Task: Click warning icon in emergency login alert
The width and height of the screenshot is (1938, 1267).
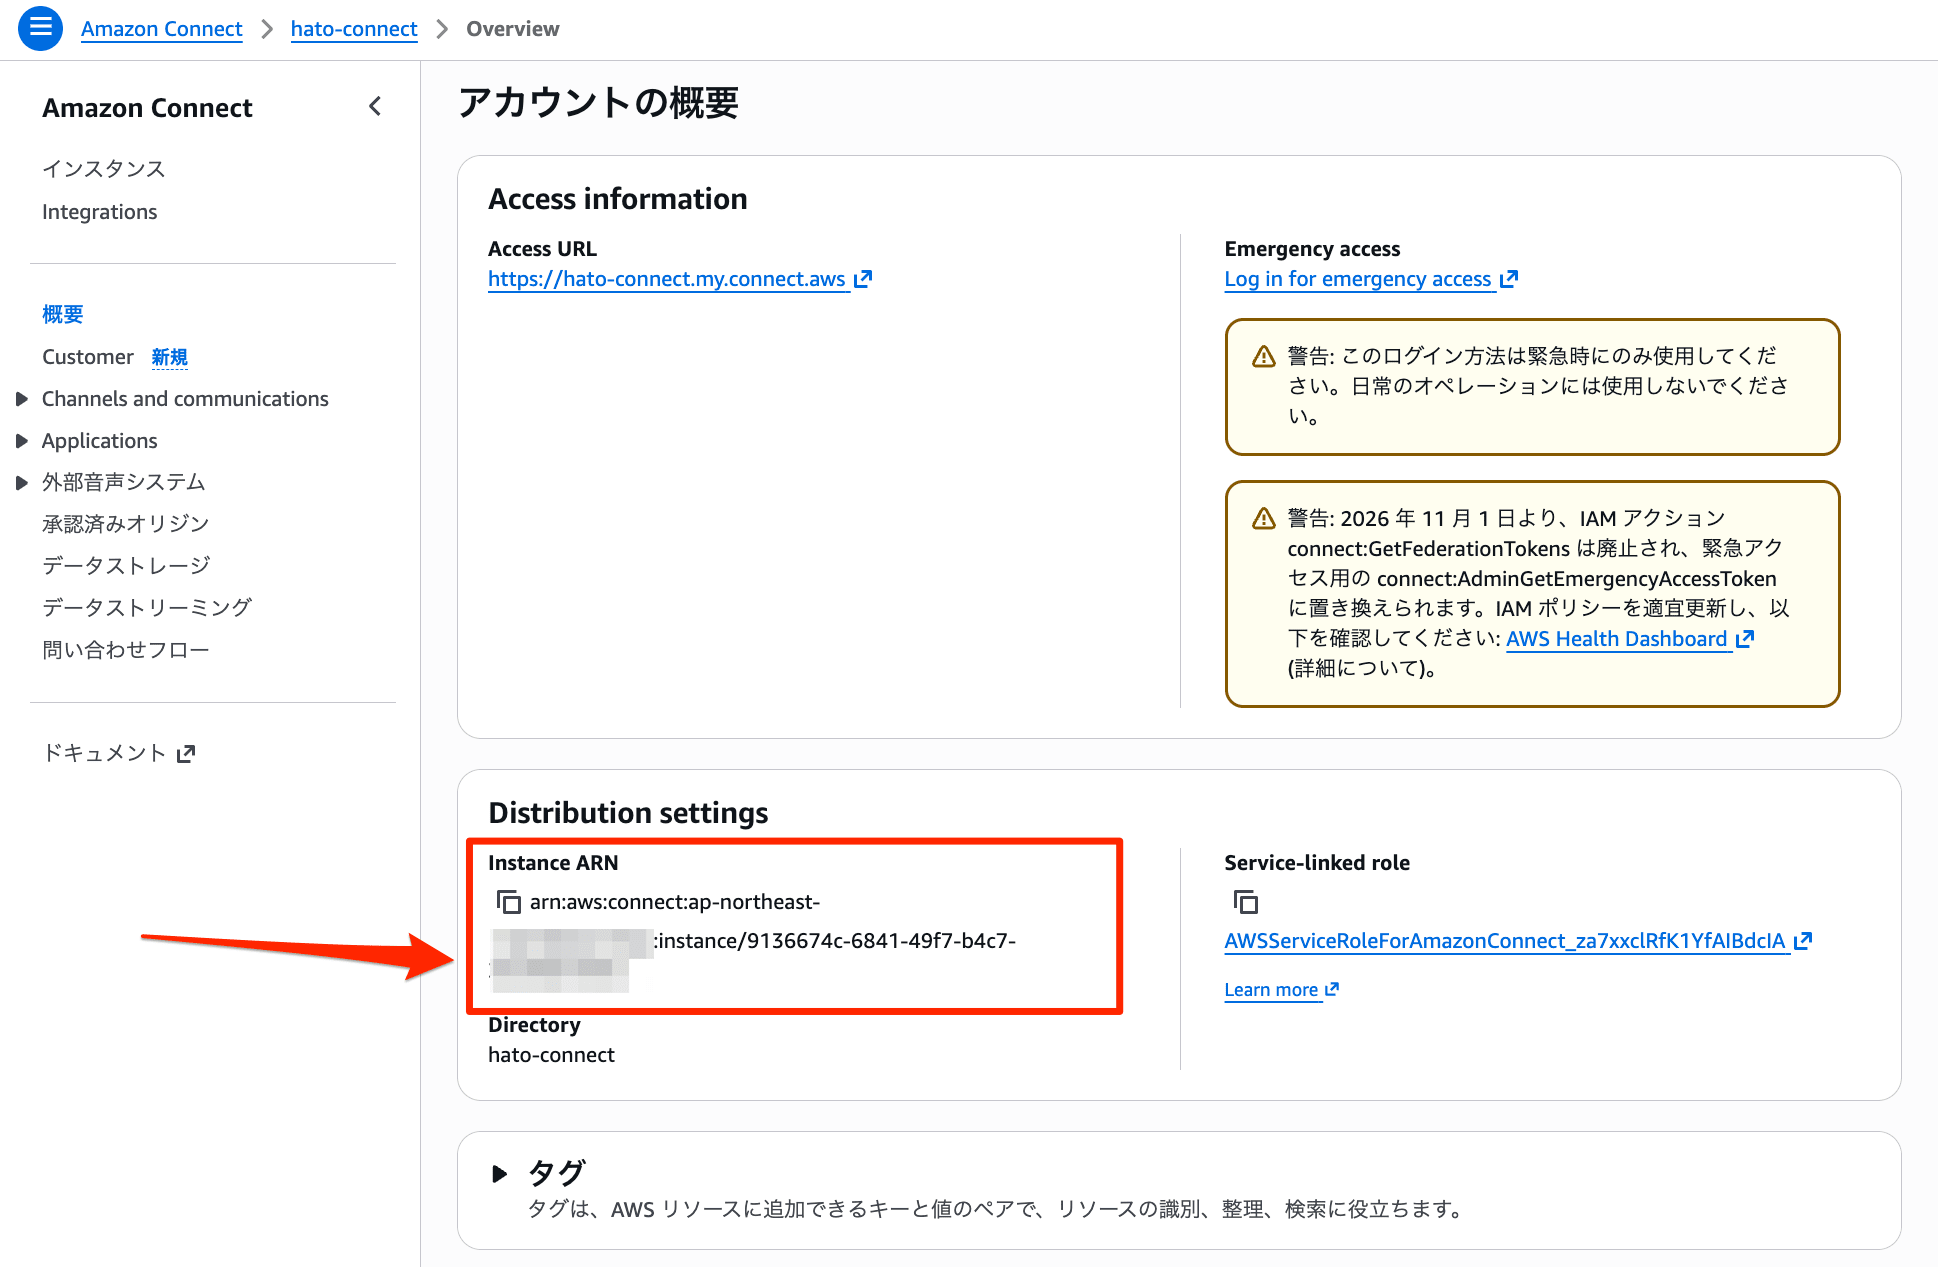Action: coord(1264,356)
